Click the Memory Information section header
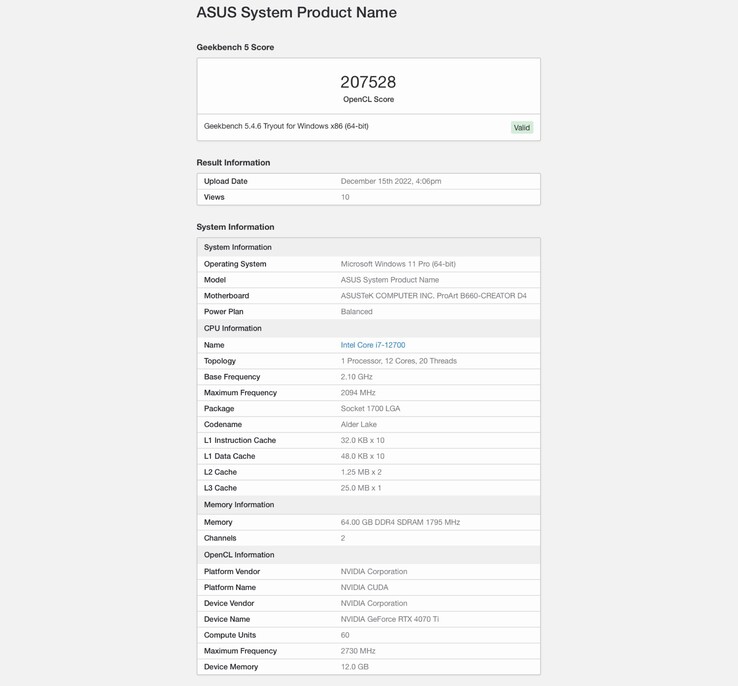The image size is (738, 686). click(x=238, y=505)
